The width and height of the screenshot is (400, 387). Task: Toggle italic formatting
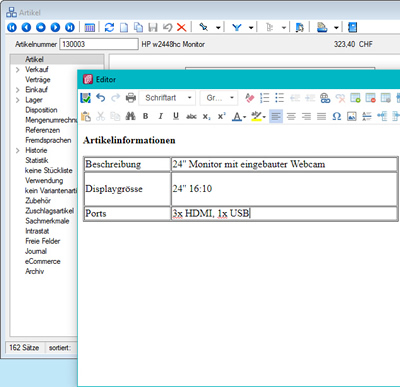tap(161, 116)
